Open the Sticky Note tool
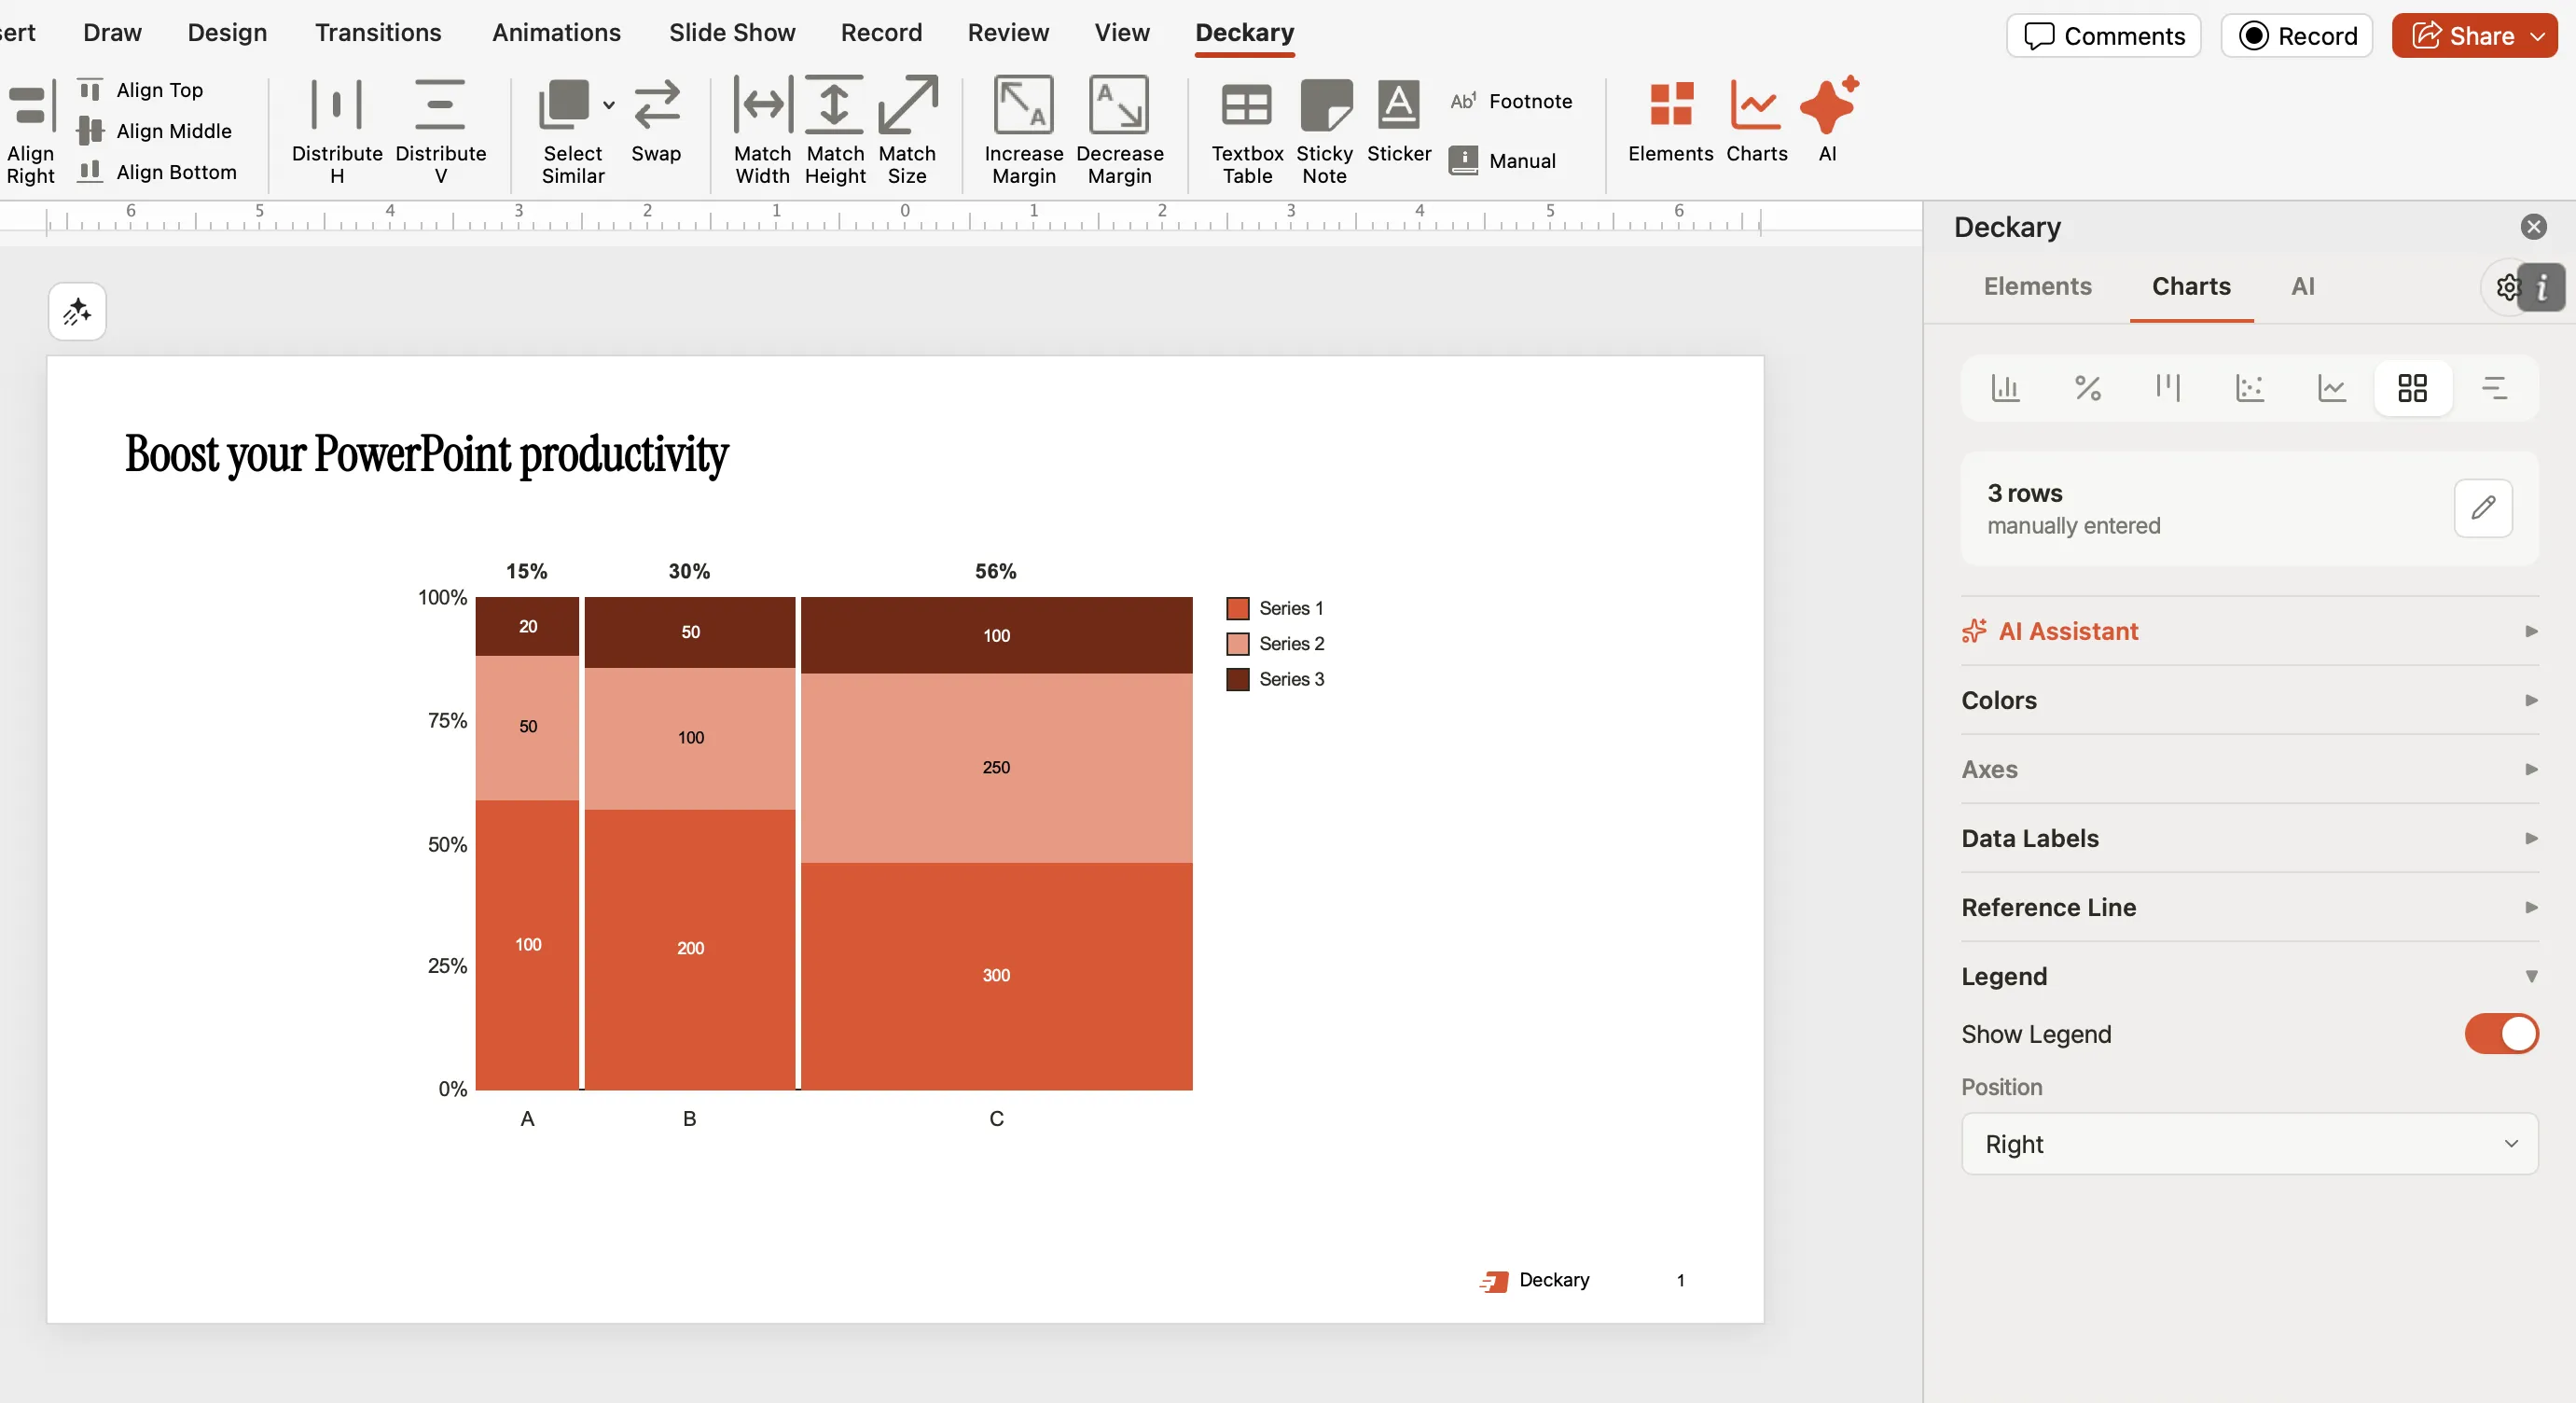This screenshot has height=1403, width=2576. [1323, 130]
